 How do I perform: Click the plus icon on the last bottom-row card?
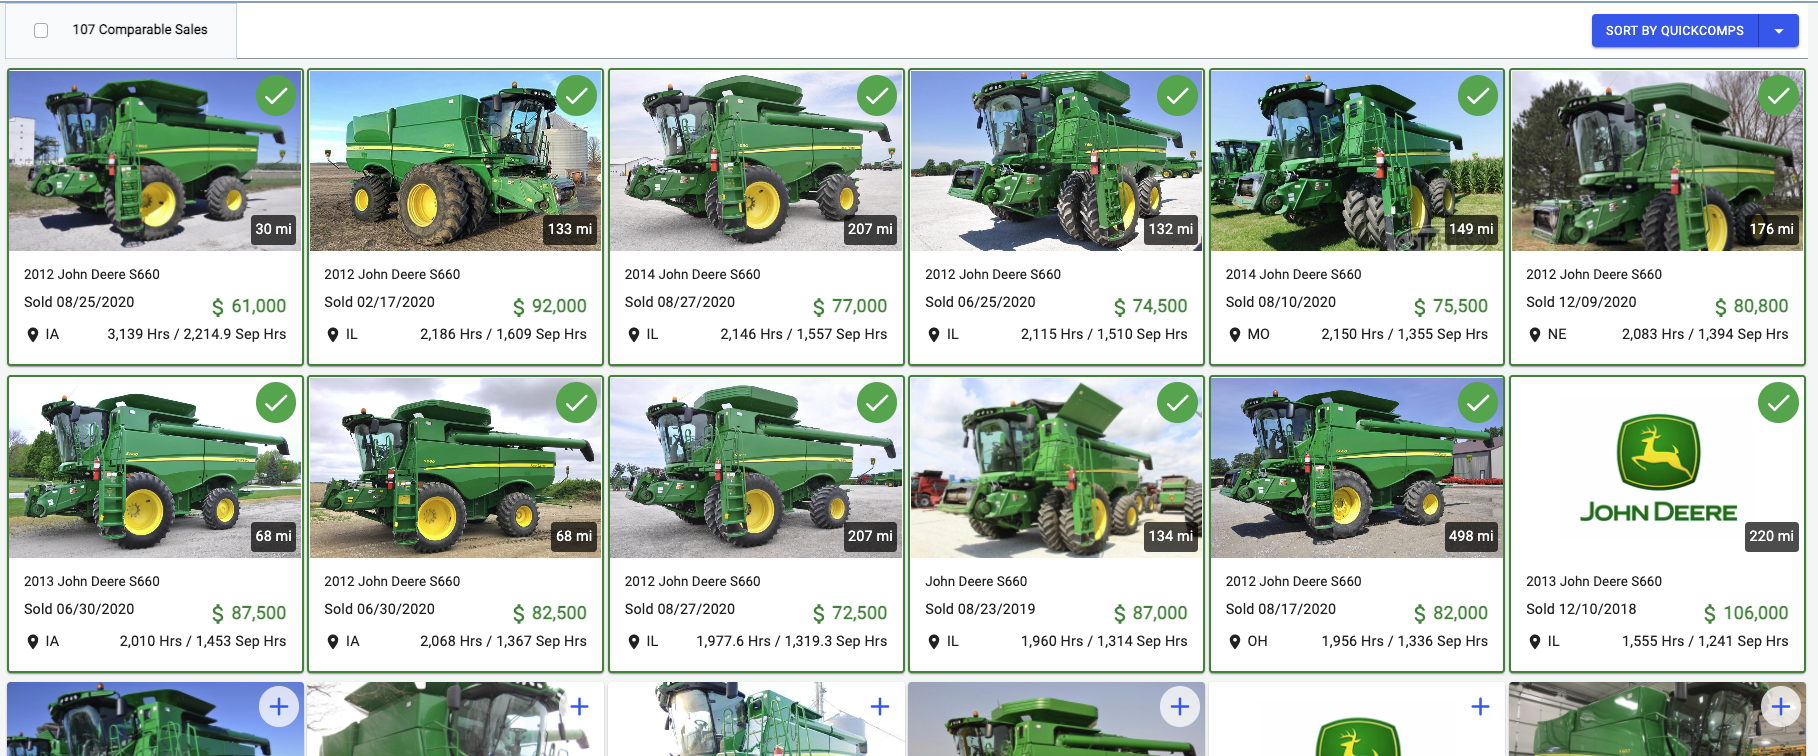(x=1780, y=707)
